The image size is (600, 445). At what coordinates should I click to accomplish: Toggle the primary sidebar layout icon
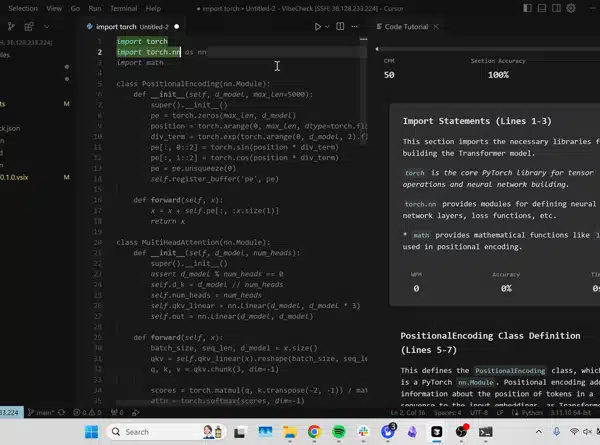[527, 8]
